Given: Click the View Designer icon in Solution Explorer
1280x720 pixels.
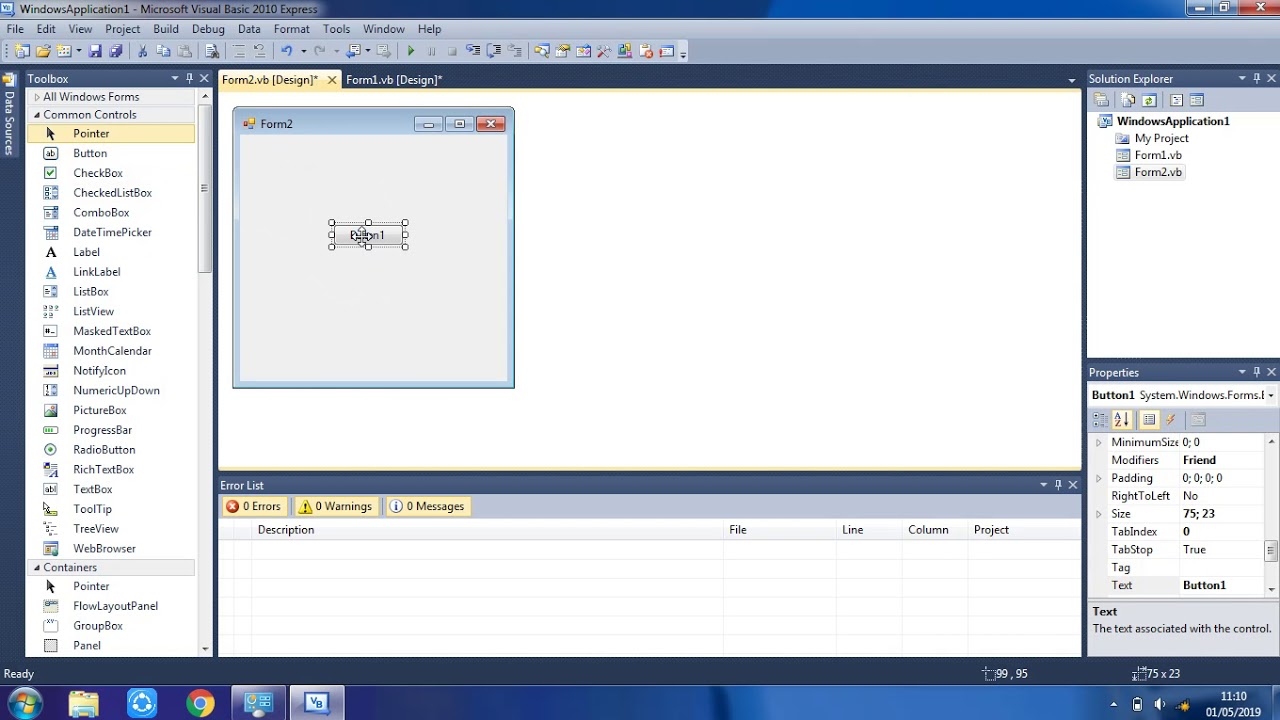Looking at the screenshot, I should pyautogui.click(x=1197, y=100).
